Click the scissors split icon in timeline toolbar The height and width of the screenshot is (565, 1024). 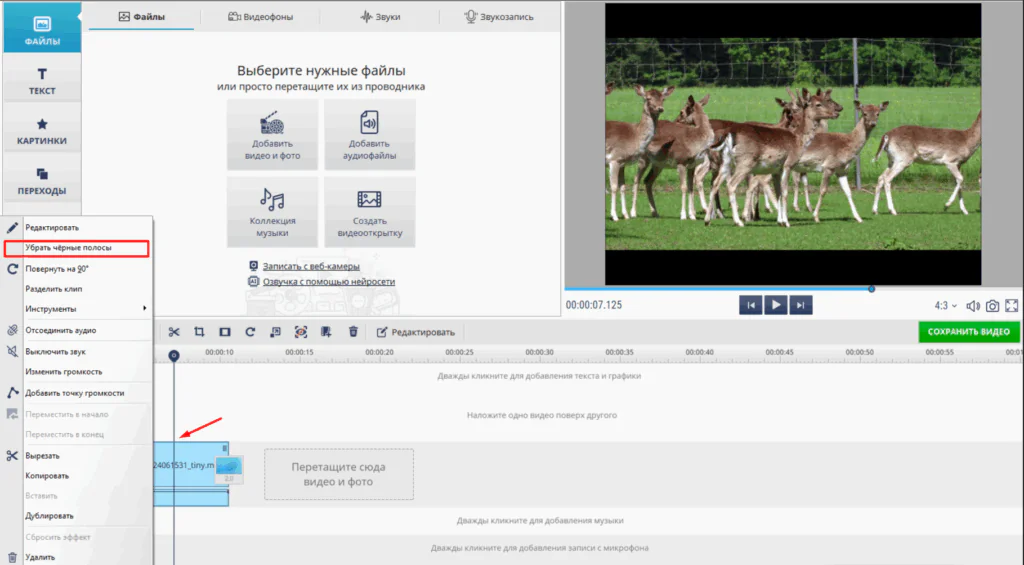[174, 332]
